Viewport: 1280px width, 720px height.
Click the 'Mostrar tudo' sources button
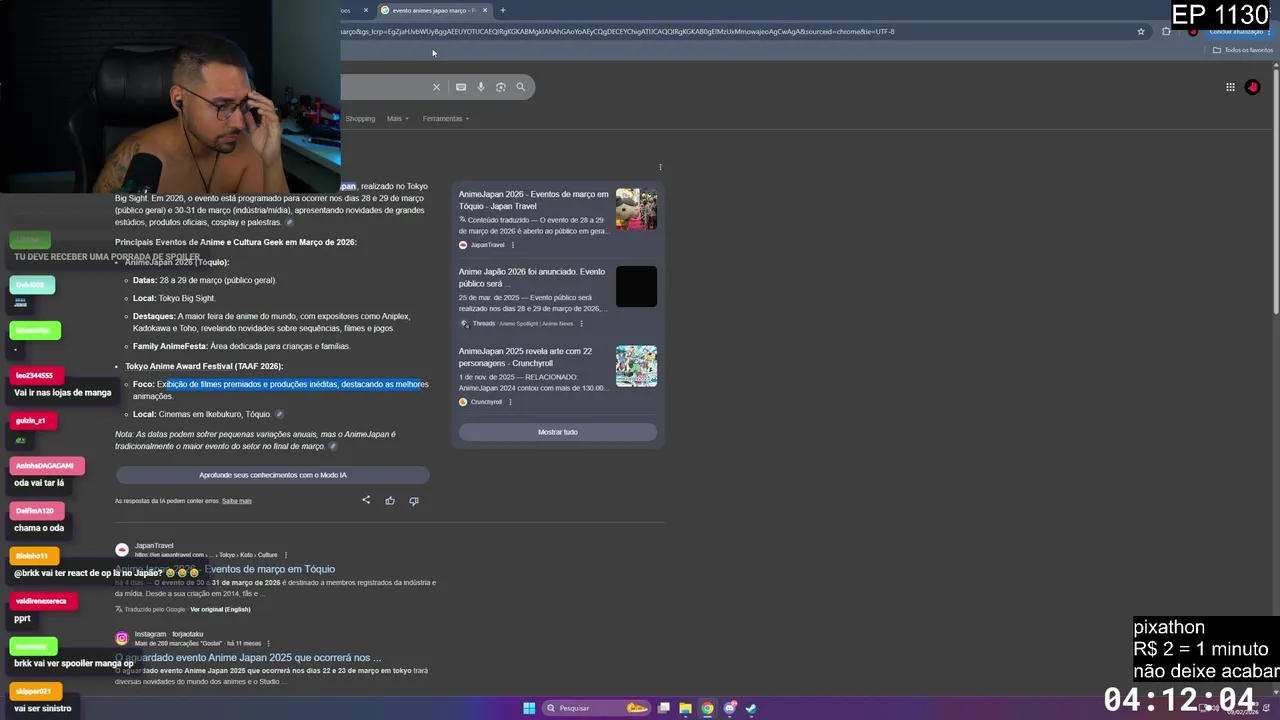(x=558, y=432)
